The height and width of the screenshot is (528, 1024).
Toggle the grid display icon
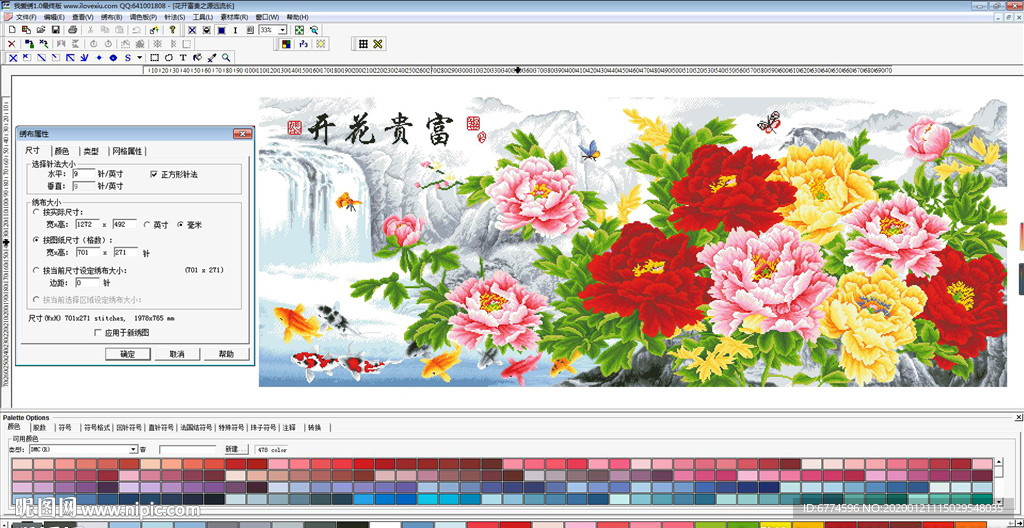click(x=363, y=44)
